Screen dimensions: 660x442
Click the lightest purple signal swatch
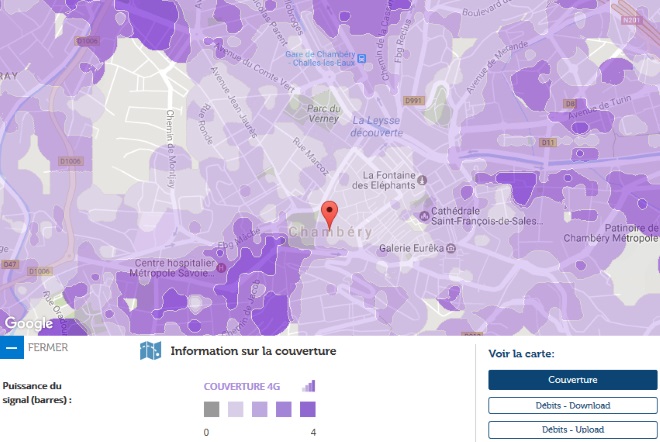[x=236, y=409]
